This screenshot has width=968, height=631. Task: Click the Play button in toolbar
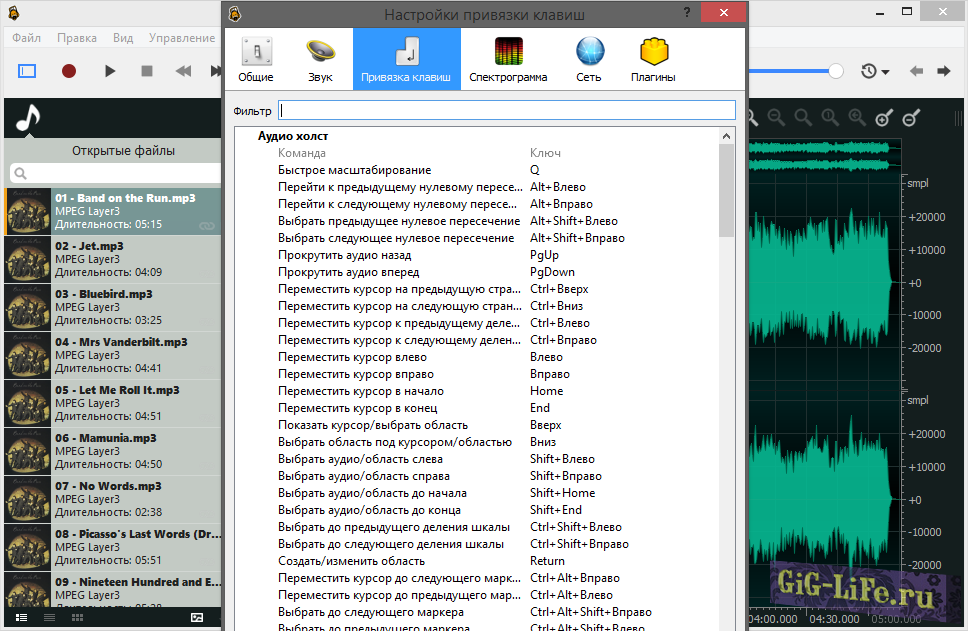pos(110,71)
